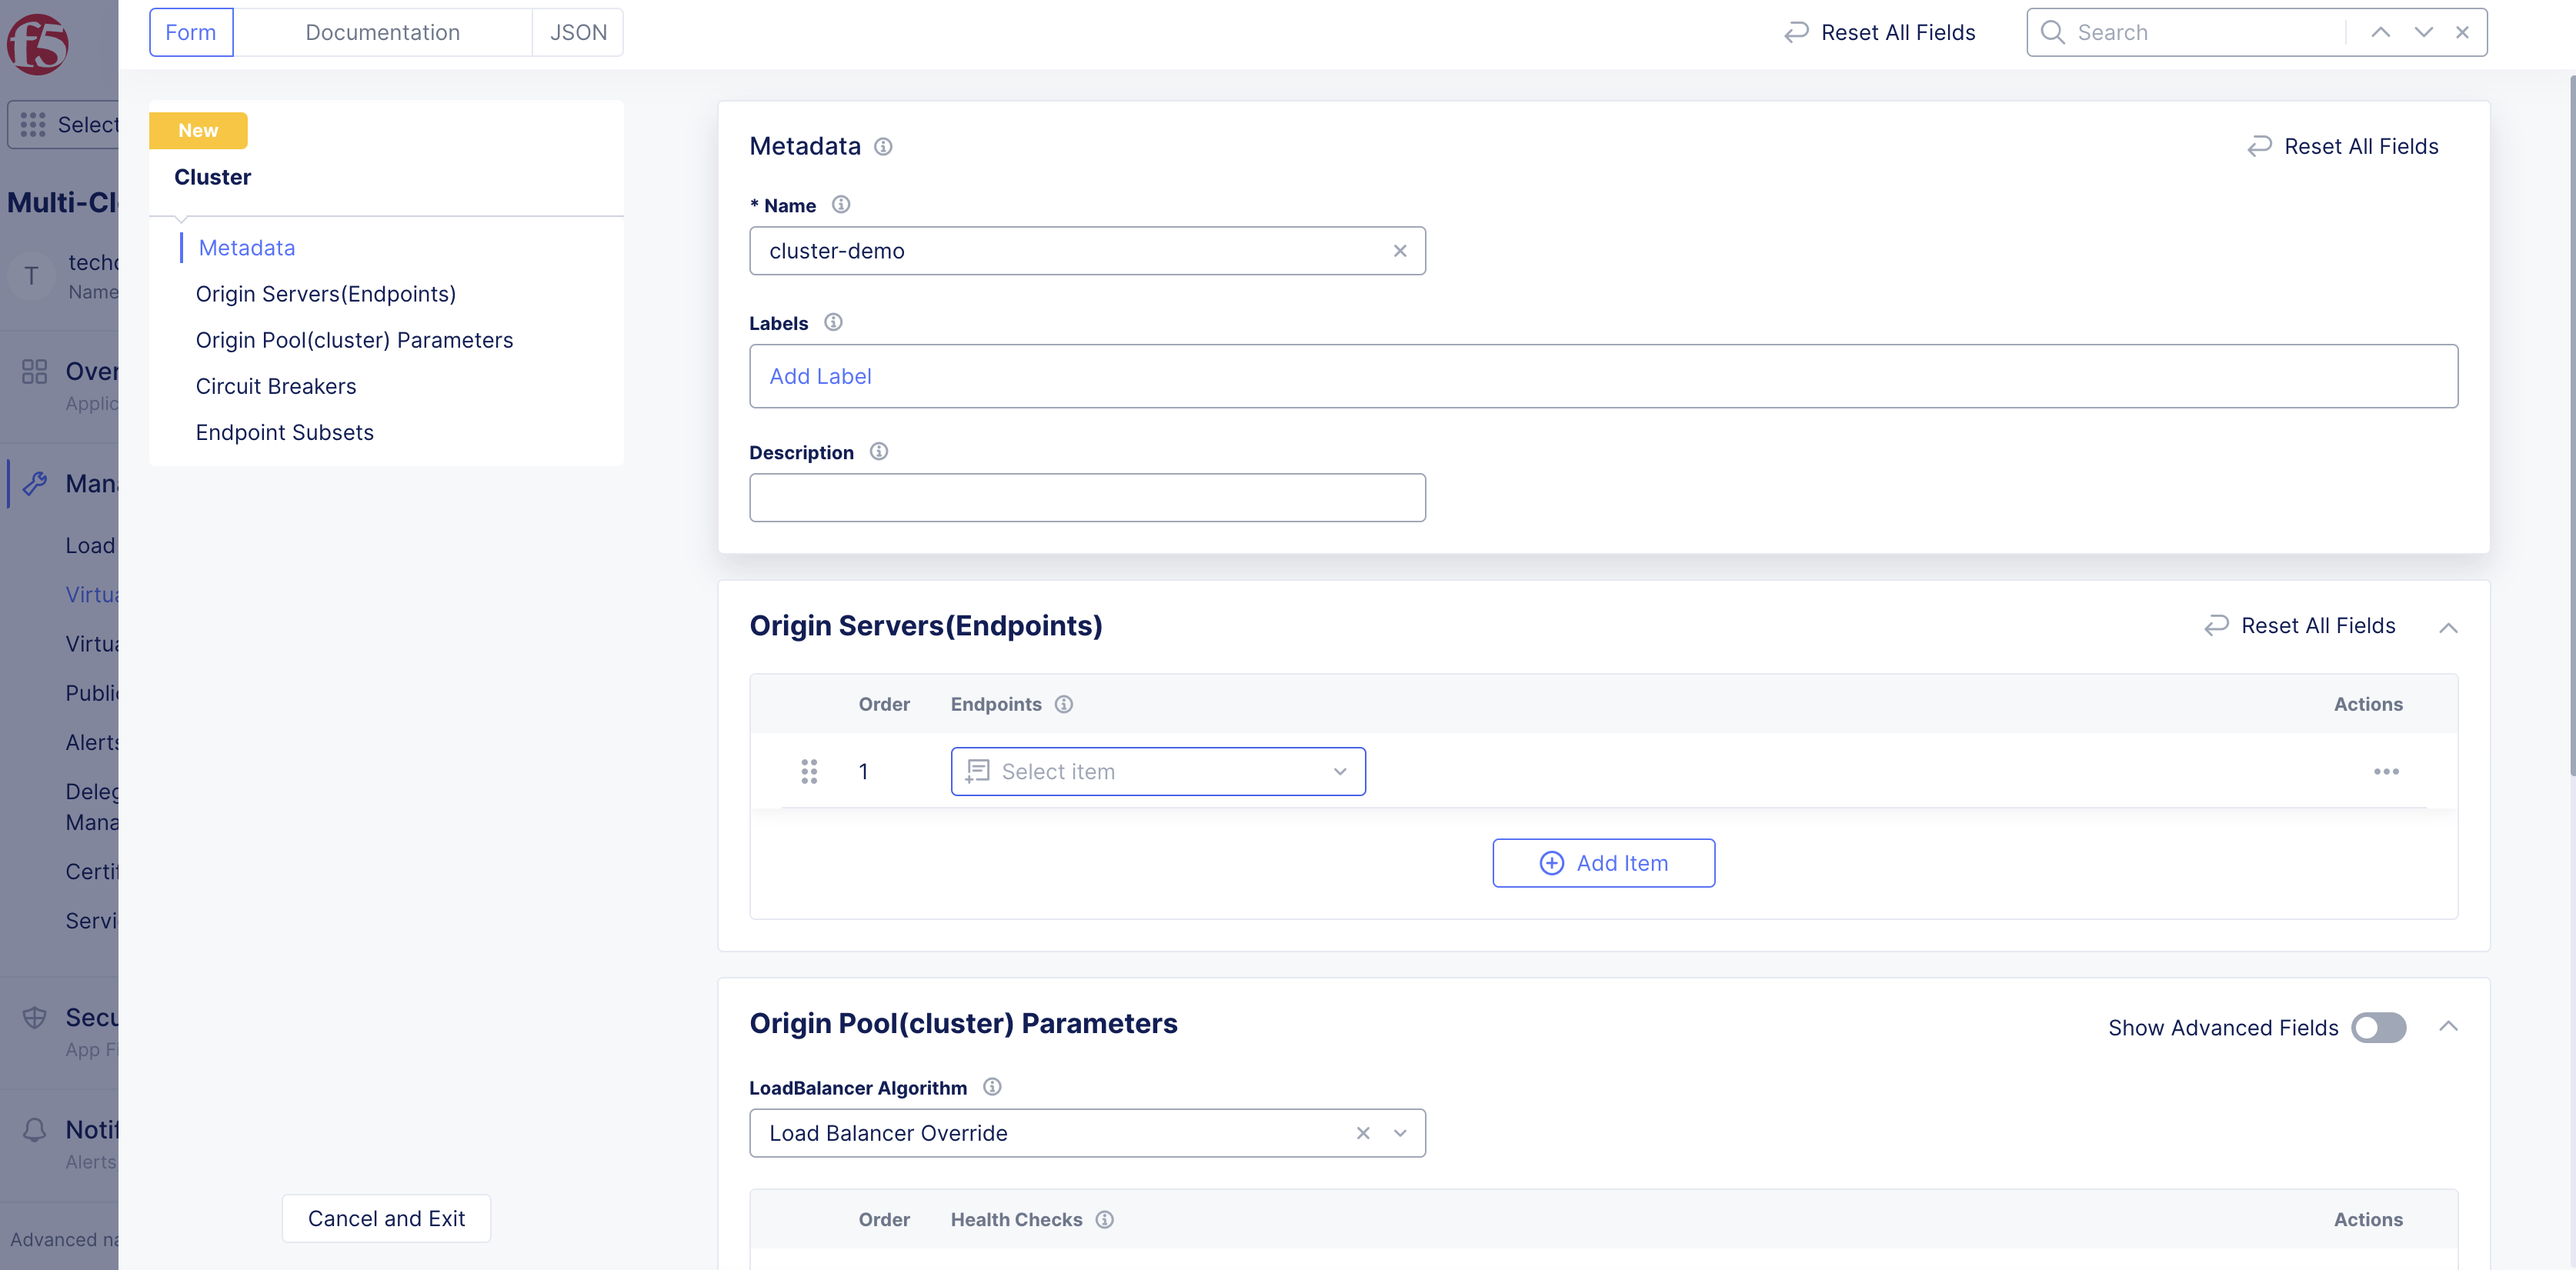Click the Add Item button
The width and height of the screenshot is (2576, 1270).
(1603, 862)
